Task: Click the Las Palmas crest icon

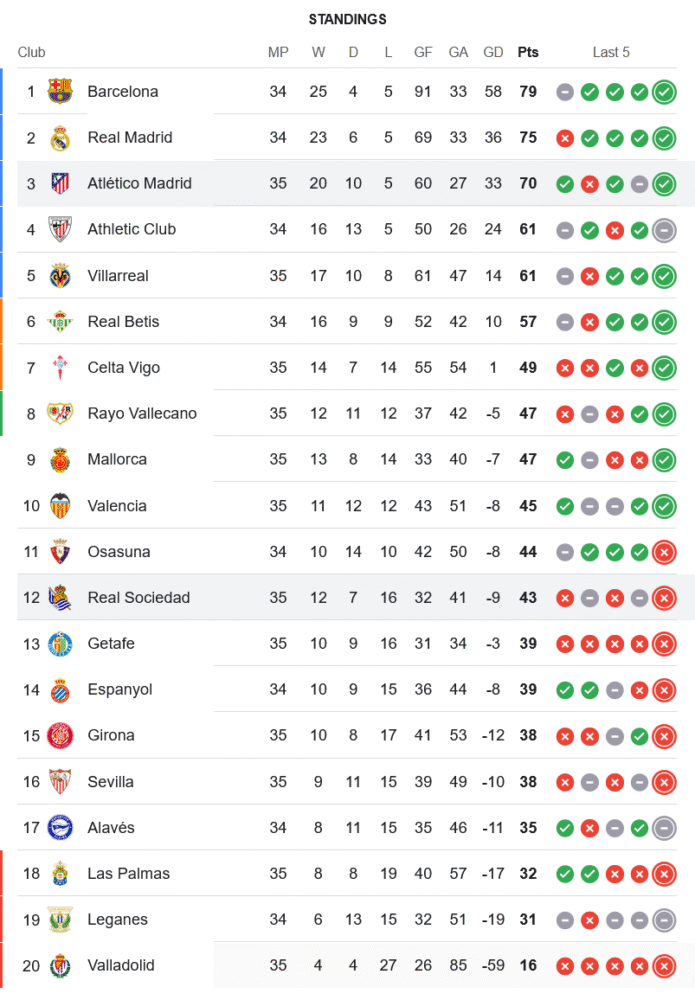Action: pos(60,874)
